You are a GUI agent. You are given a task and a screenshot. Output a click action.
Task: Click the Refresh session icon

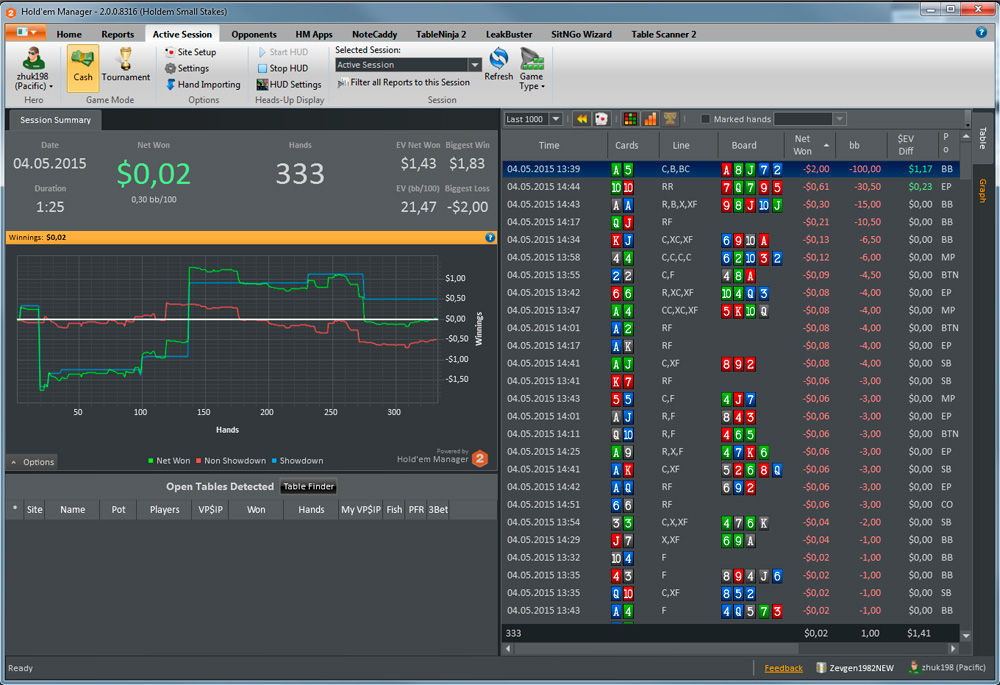click(499, 64)
